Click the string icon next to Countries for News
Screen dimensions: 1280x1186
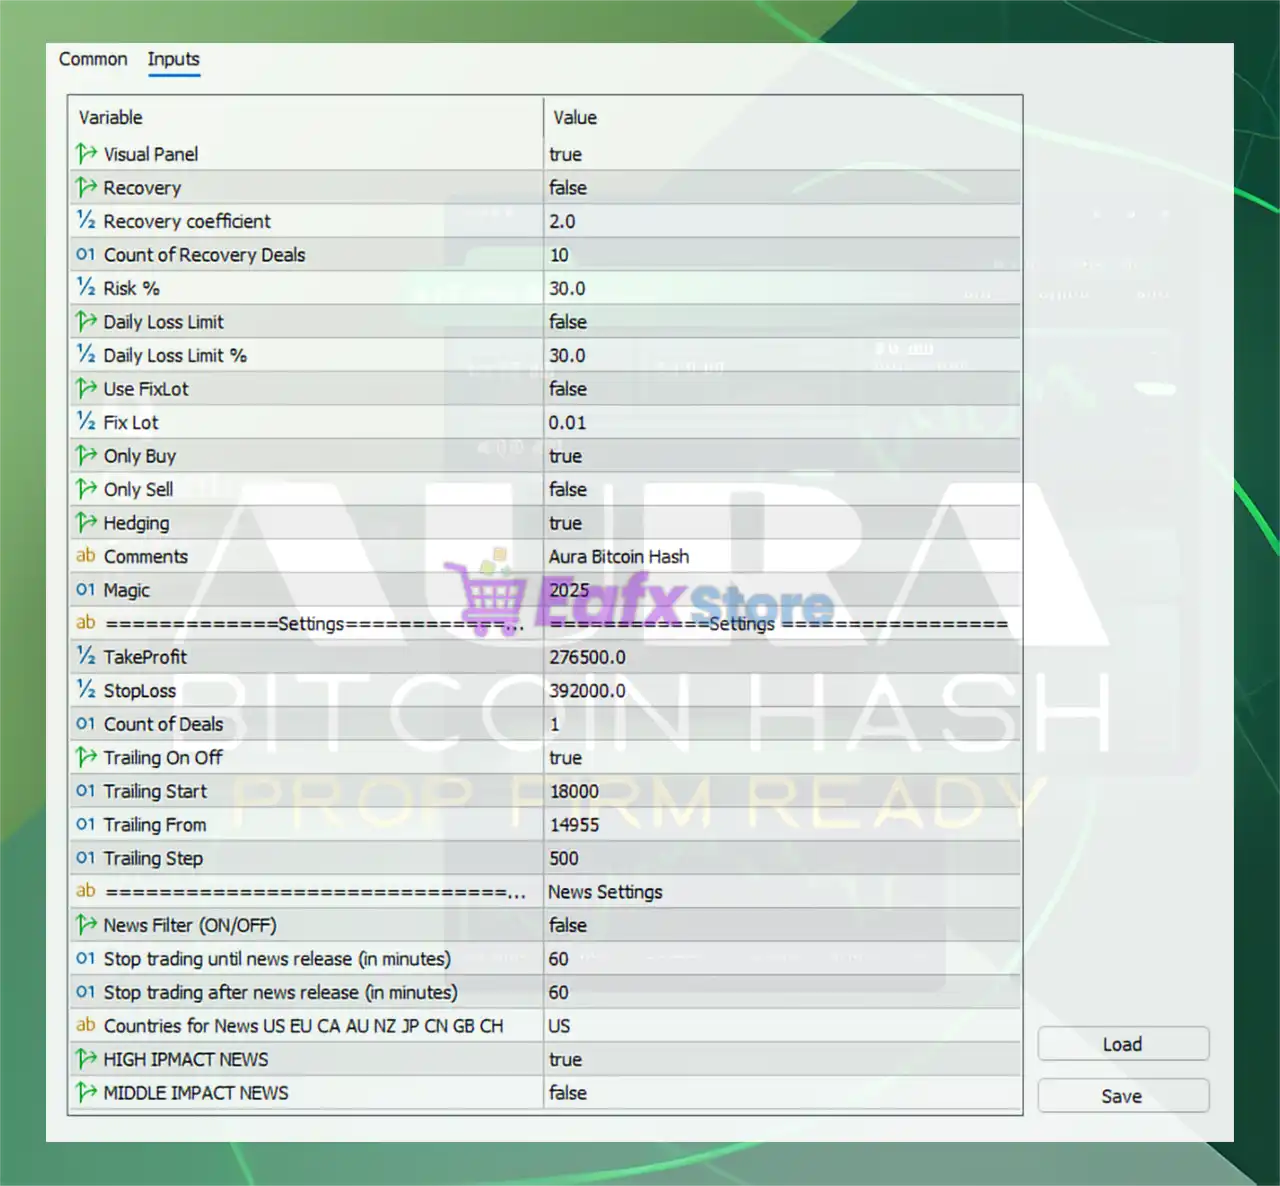[86, 1026]
